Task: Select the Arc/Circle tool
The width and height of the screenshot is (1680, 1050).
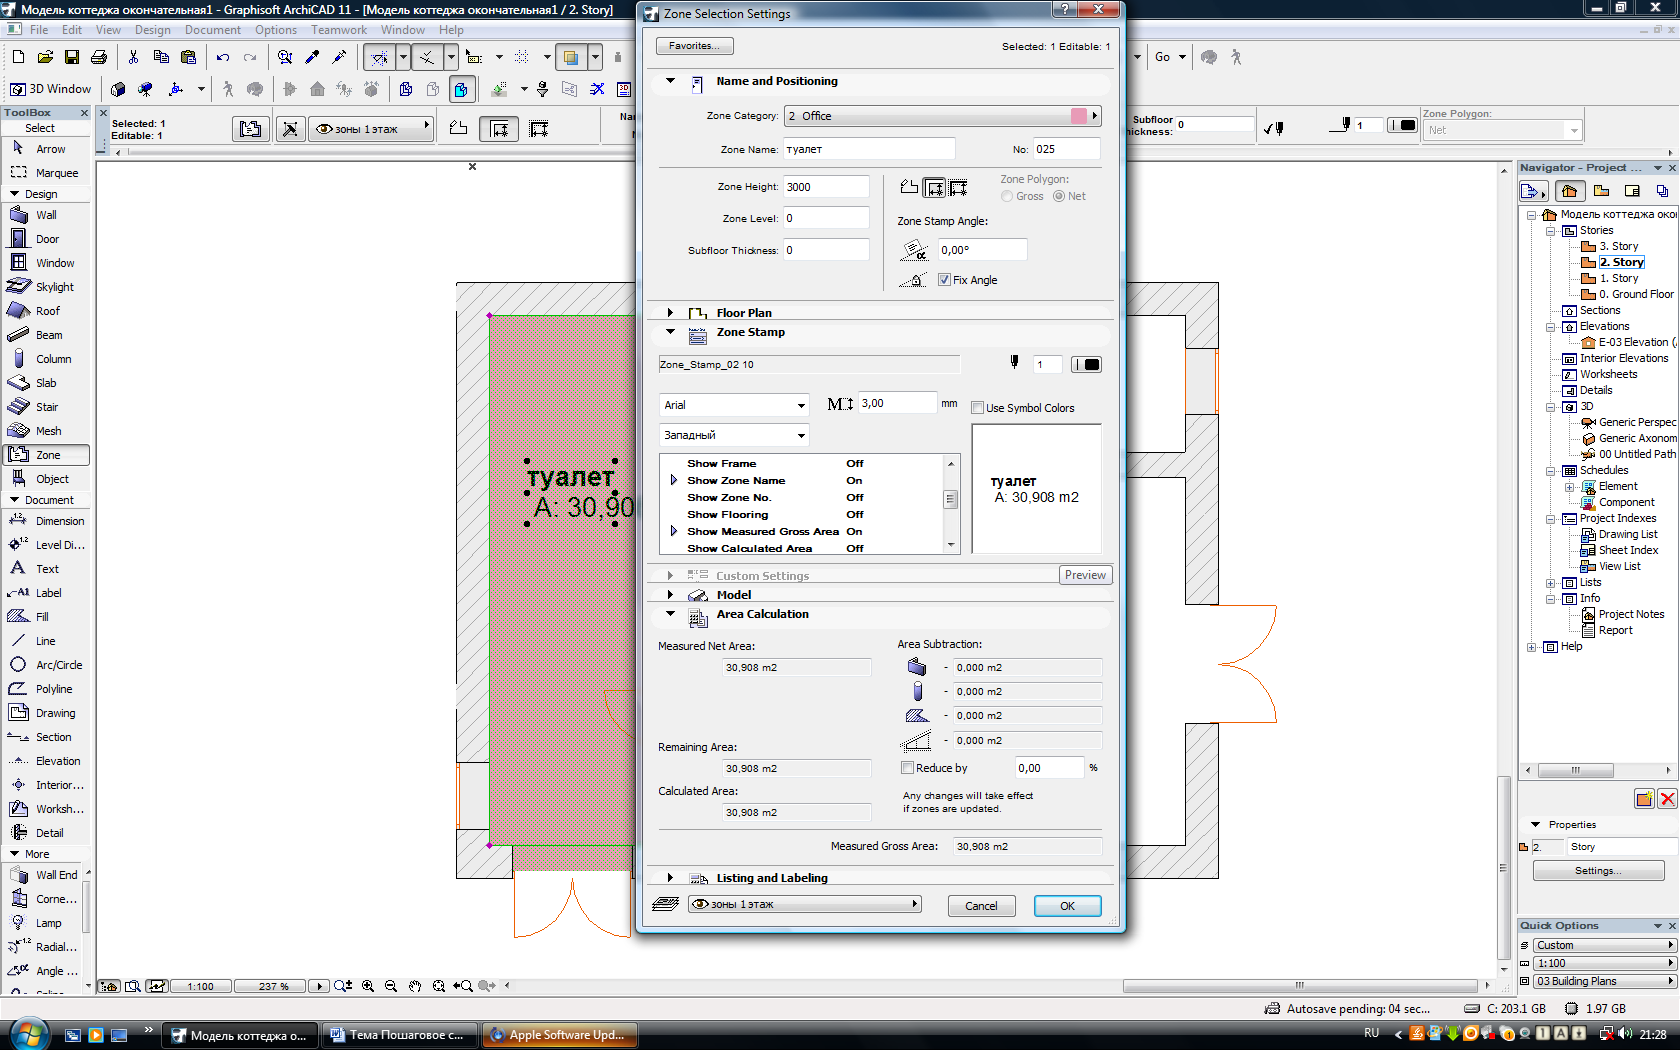Action: pos(46,665)
